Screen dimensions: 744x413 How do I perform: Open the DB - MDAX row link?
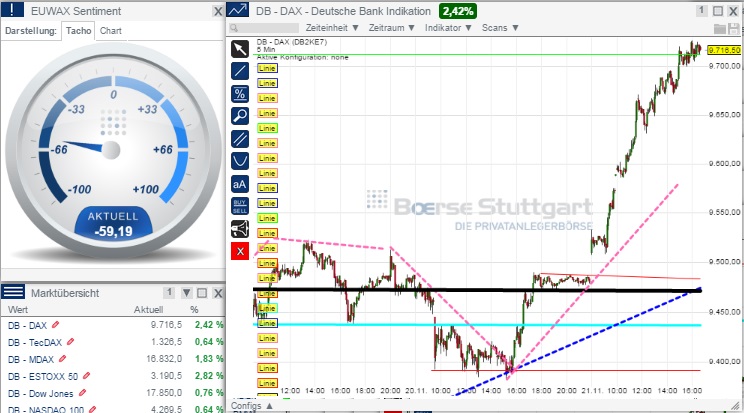(31, 359)
